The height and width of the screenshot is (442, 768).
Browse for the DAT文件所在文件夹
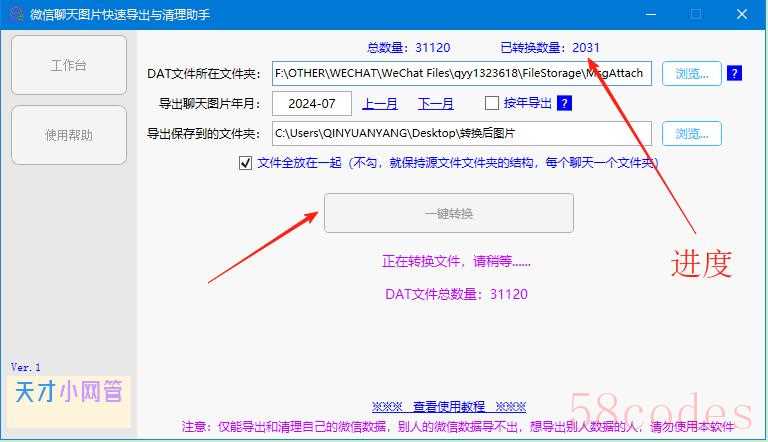[692, 74]
